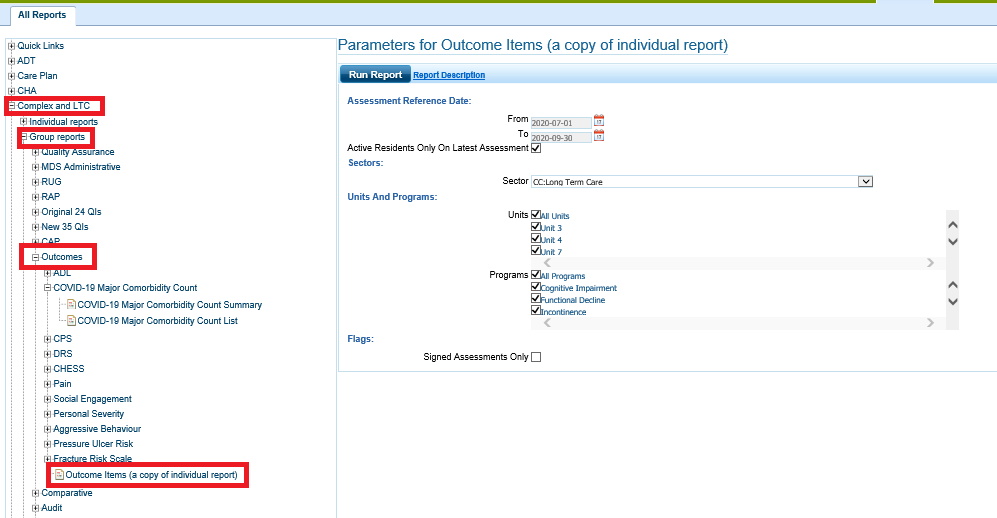Select Individual reports in the tree

63,122
